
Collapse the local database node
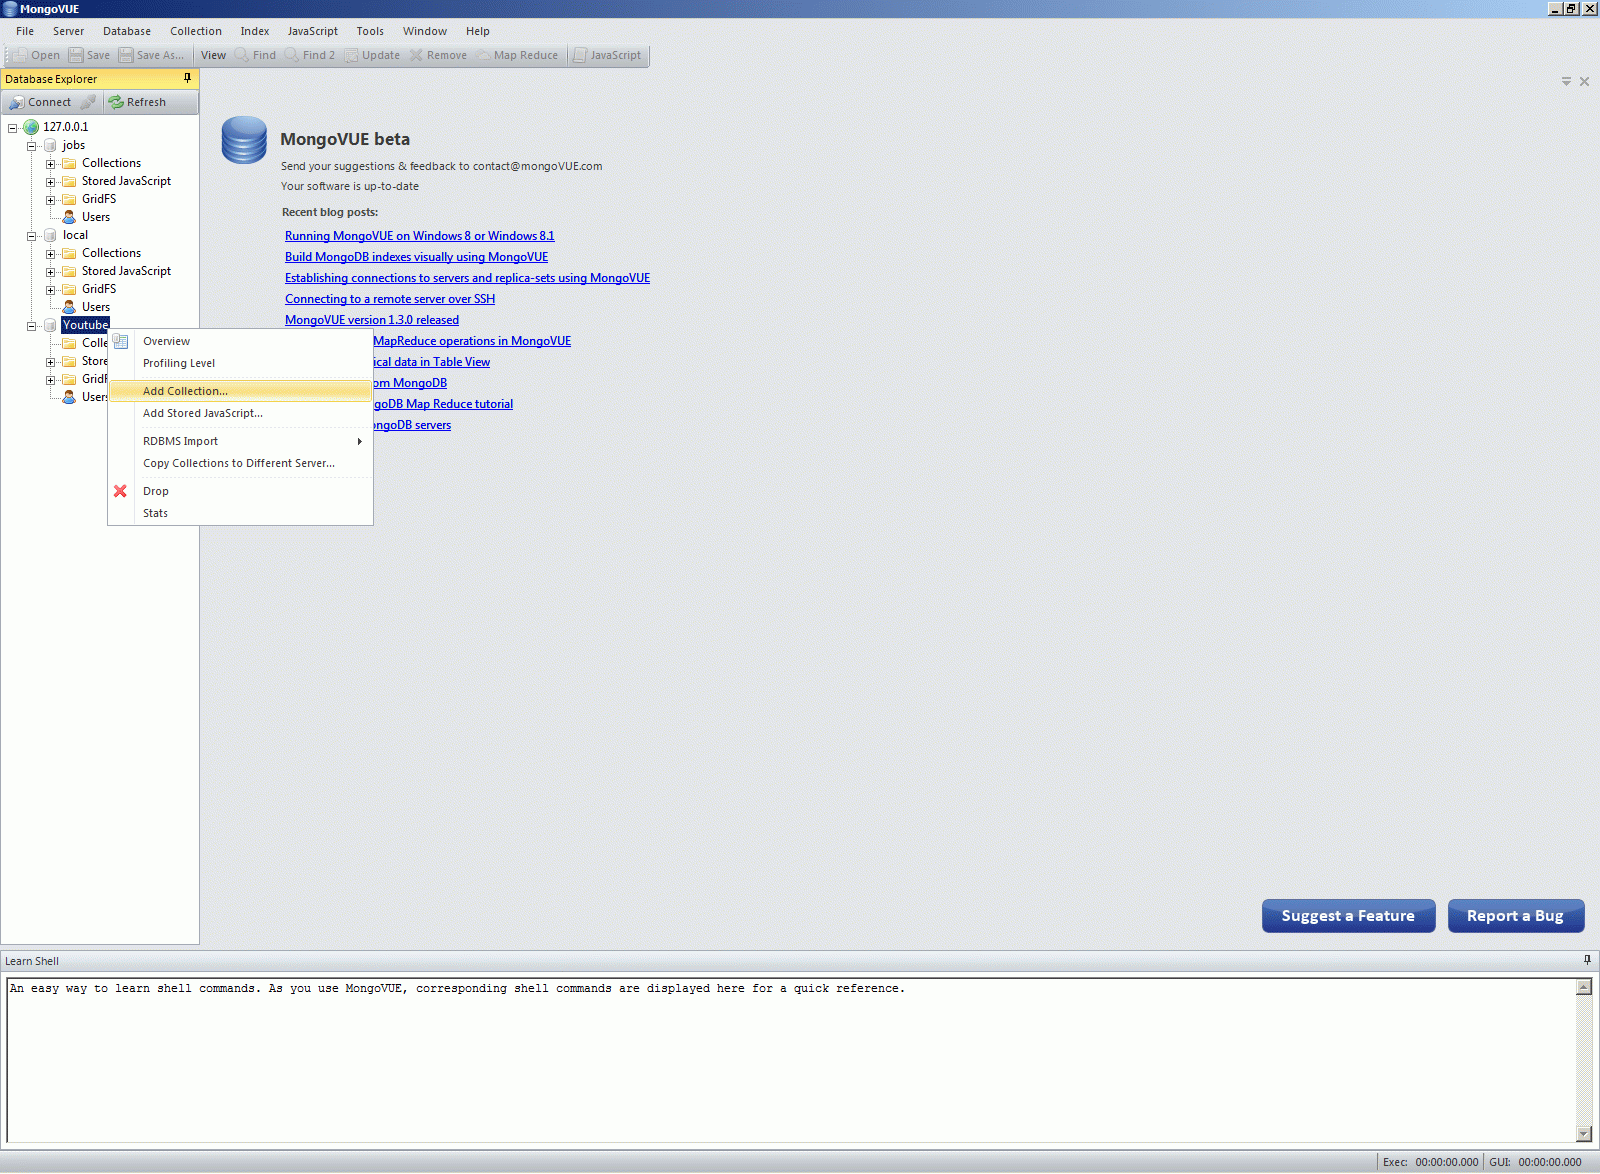tap(31, 236)
